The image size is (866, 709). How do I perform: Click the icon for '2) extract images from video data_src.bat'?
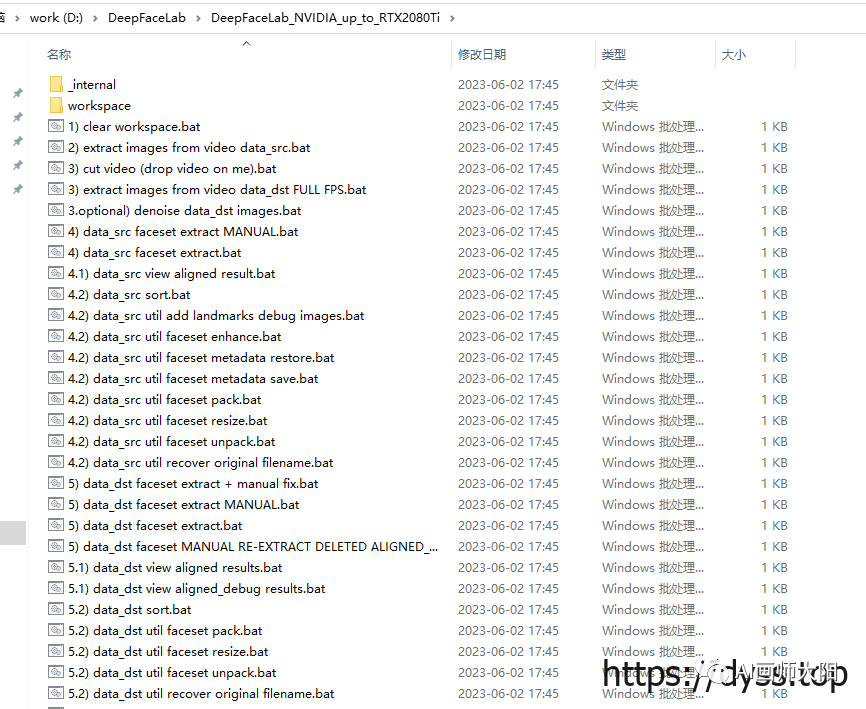pos(56,147)
